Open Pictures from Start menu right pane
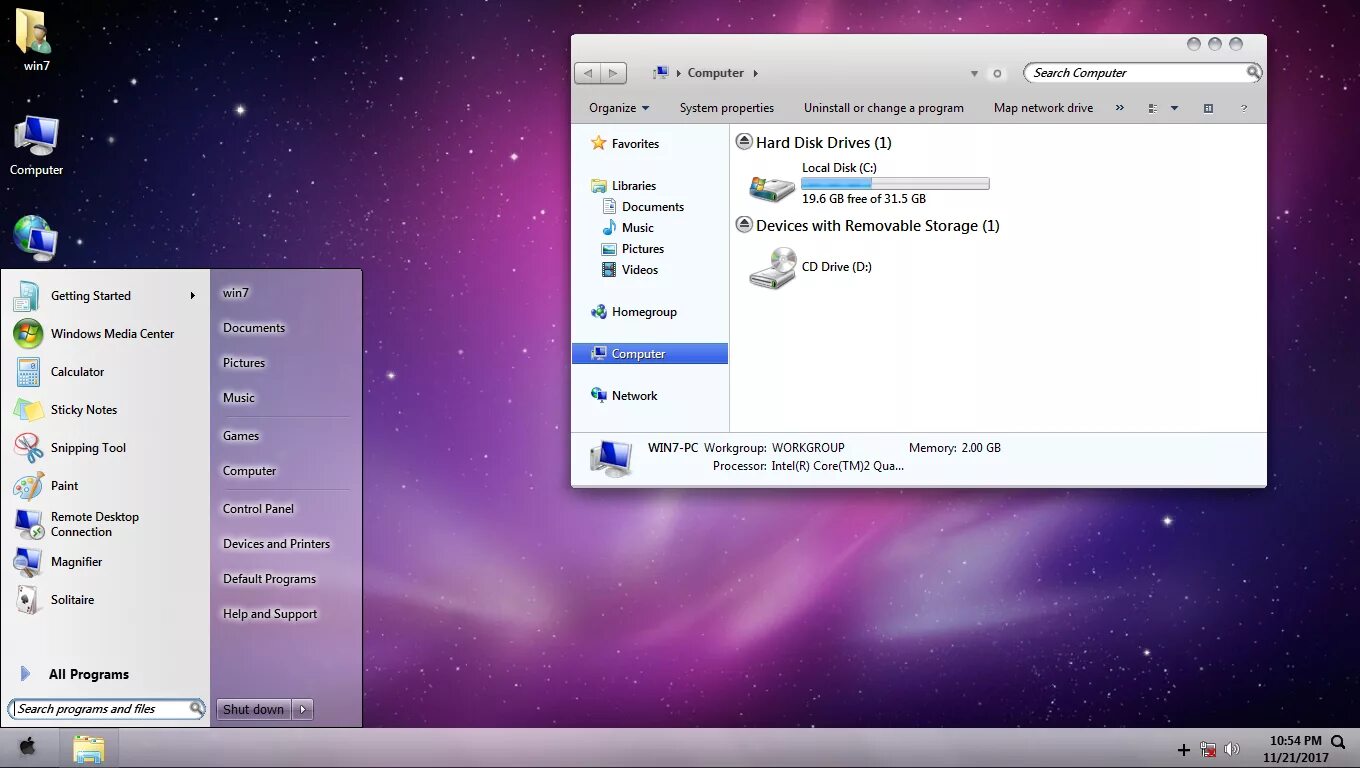Image resolution: width=1360 pixels, height=768 pixels. point(244,363)
